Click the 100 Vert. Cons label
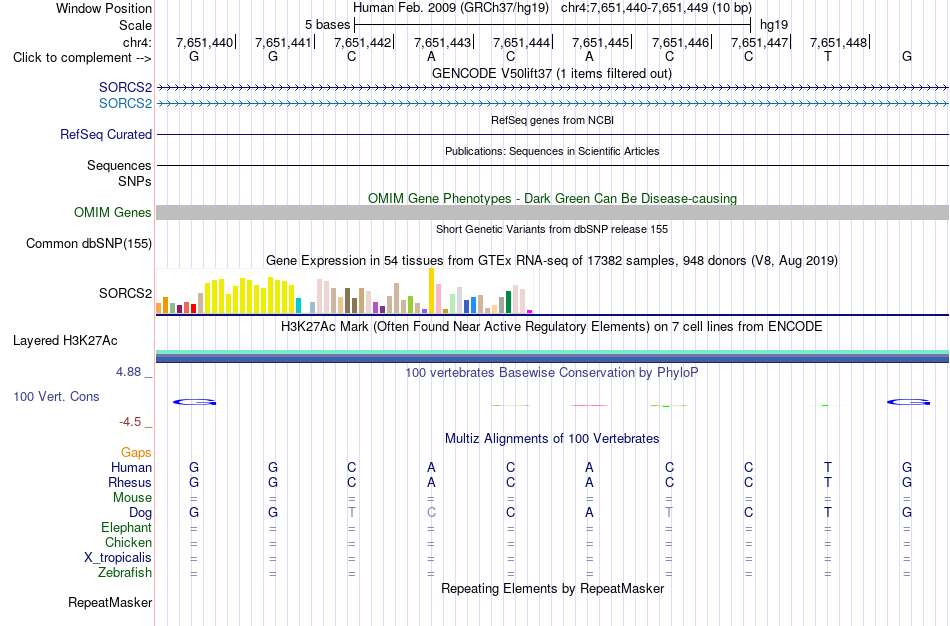Image resolution: width=950 pixels, height=626 pixels. click(56, 396)
